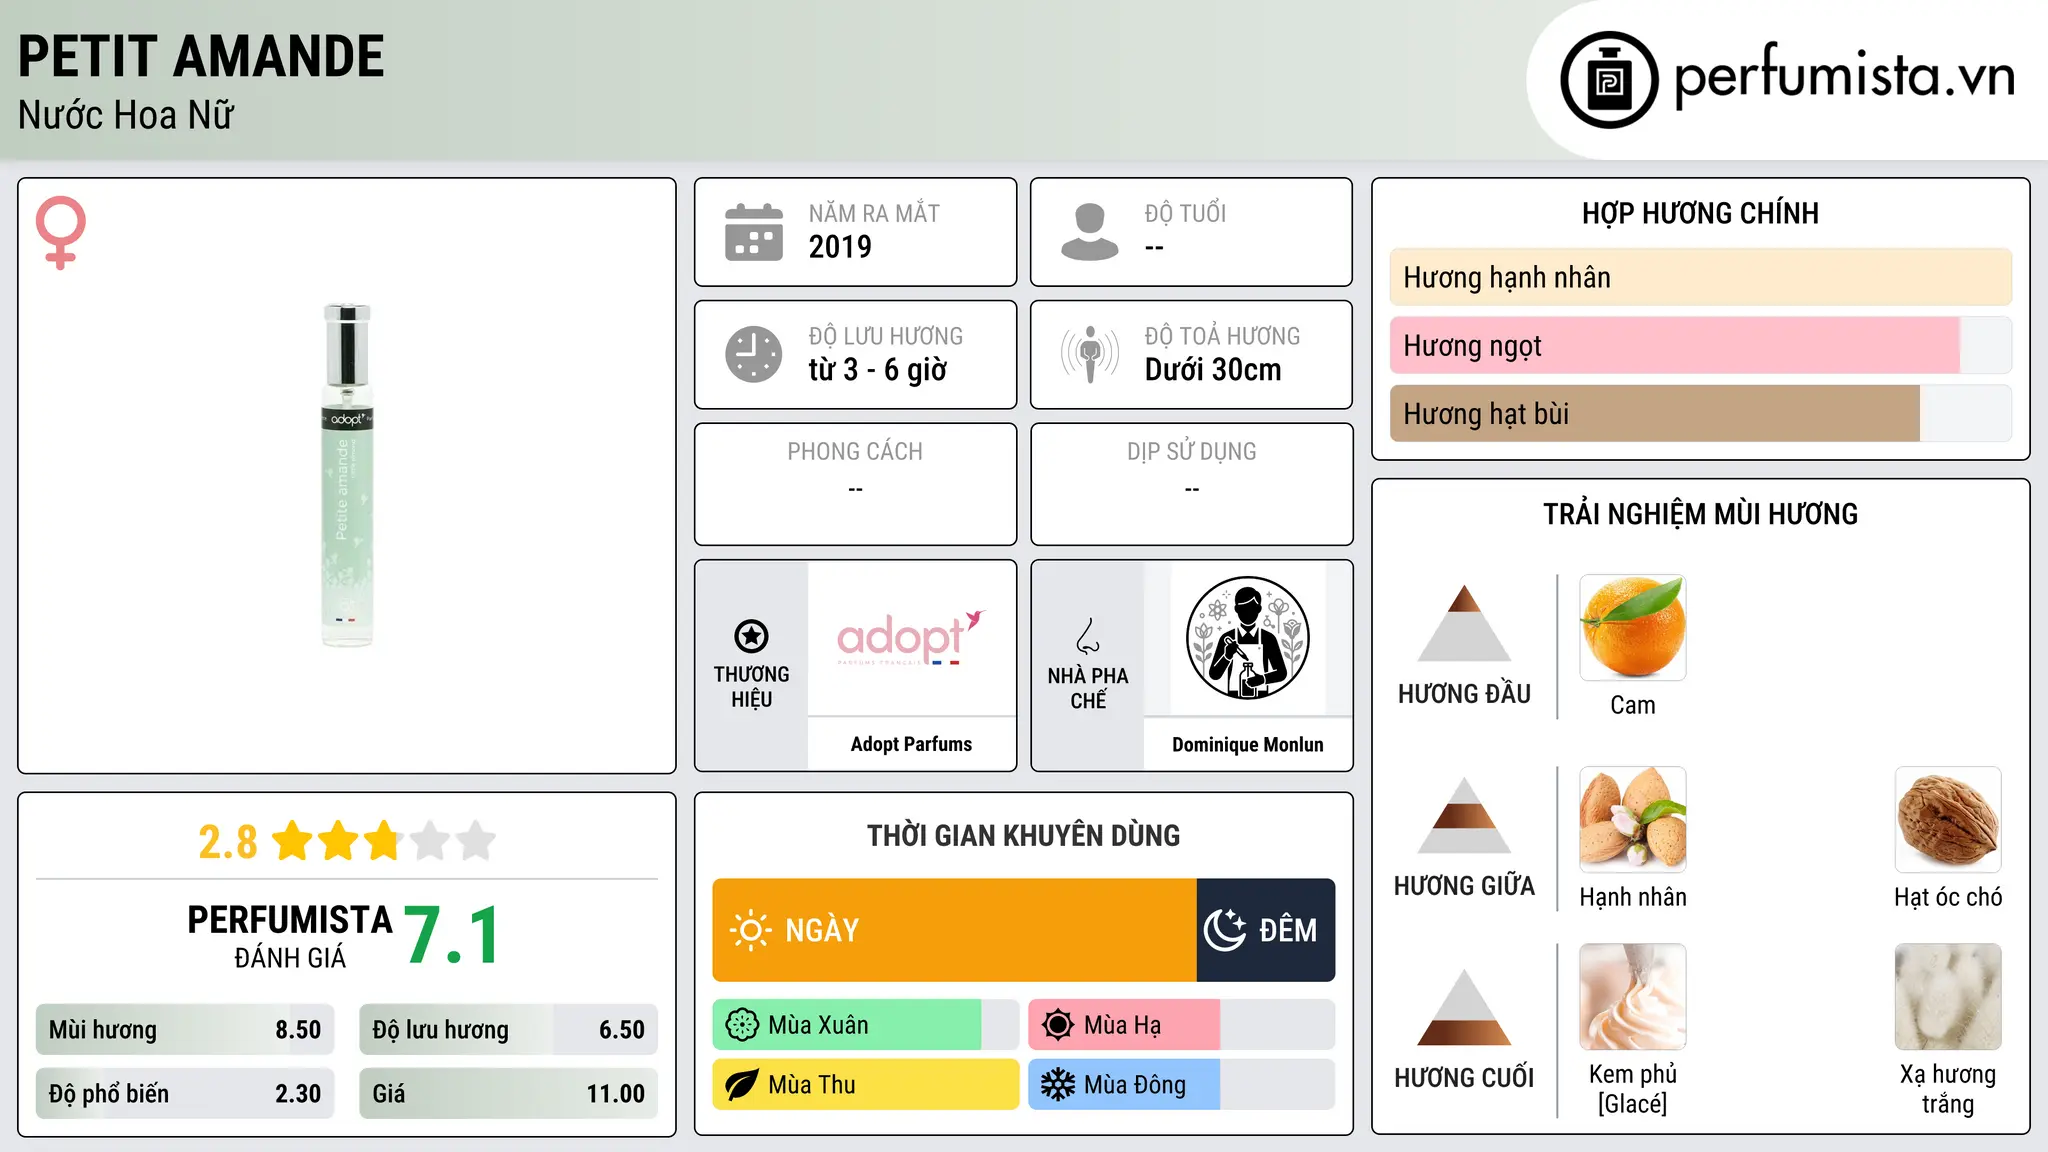
Task: Click the Kem phủ [Glacé] note label
Action: click(1633, 1089)
